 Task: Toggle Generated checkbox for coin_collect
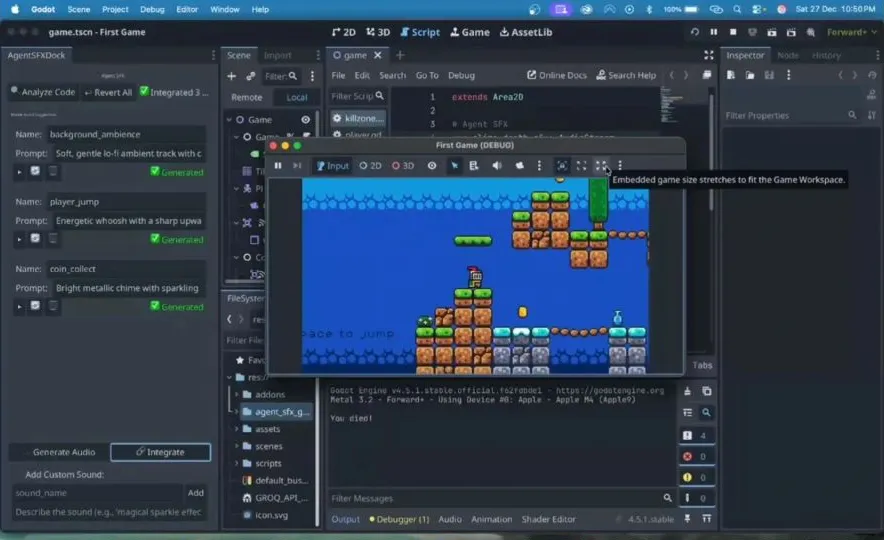click(154, 306)
